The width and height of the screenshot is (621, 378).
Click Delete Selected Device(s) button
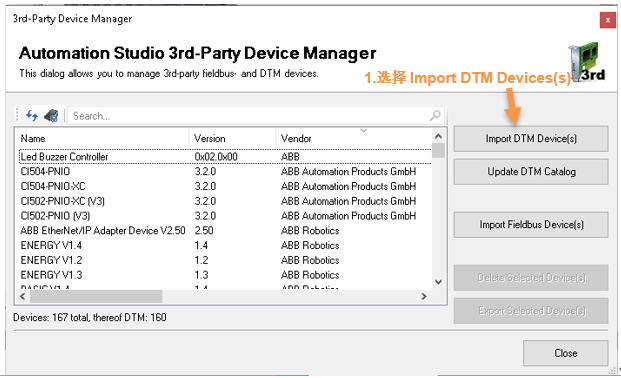(x=531, y=278)
